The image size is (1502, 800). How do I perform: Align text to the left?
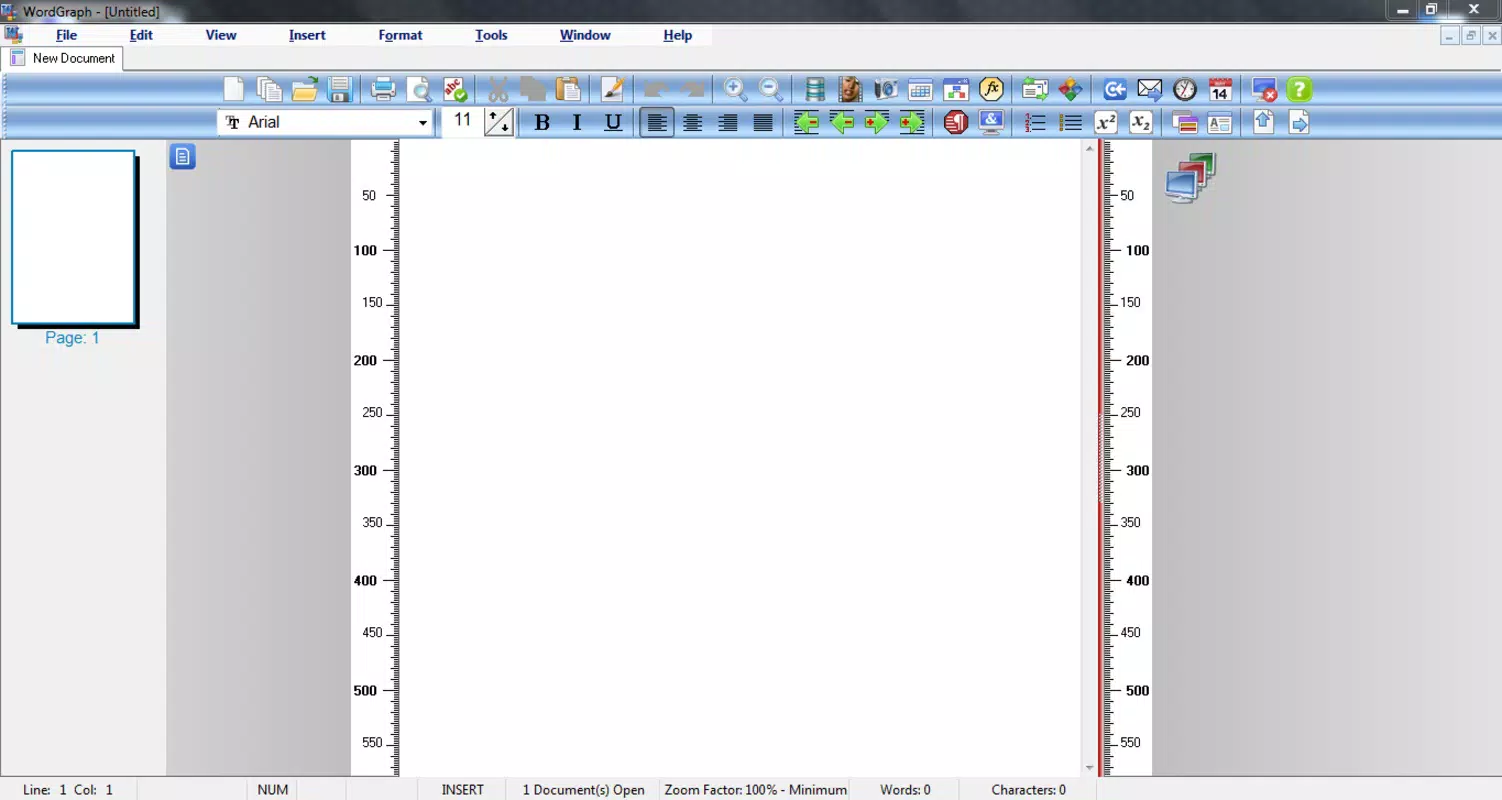pyautogui.click(x=657, y=122)
